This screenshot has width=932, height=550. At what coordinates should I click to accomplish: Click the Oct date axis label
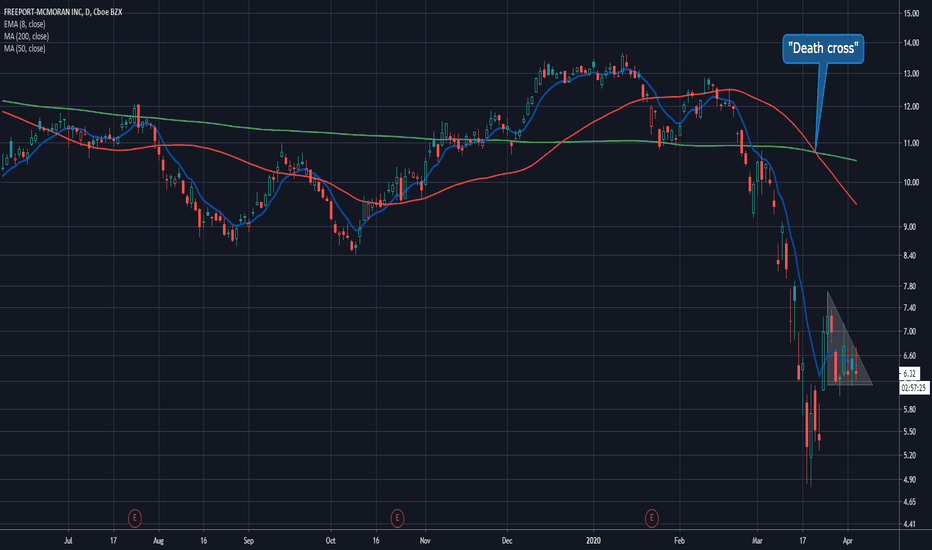(x=330, y=541)
